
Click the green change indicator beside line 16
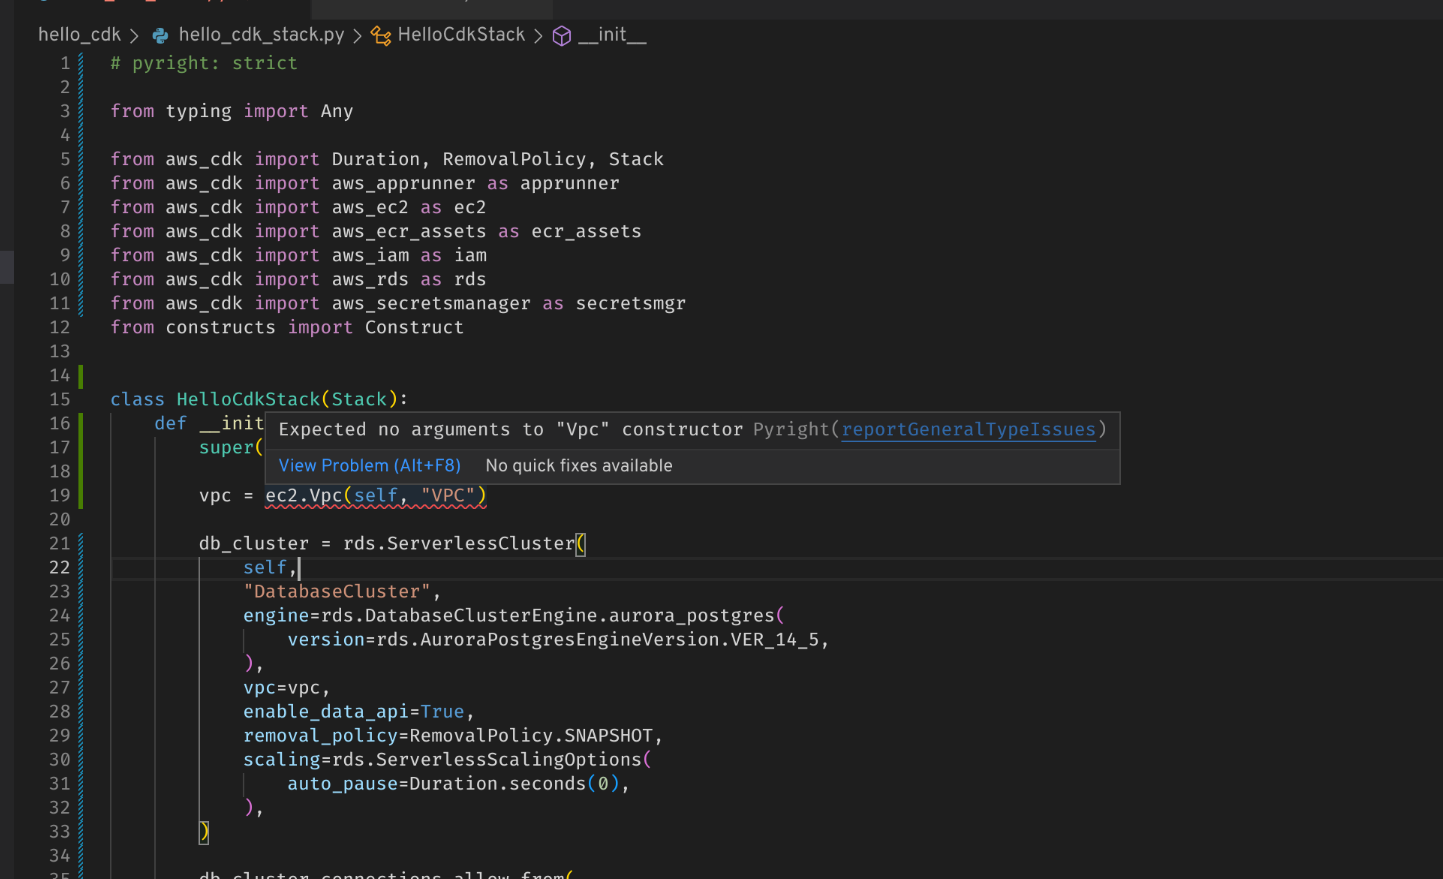82,423
